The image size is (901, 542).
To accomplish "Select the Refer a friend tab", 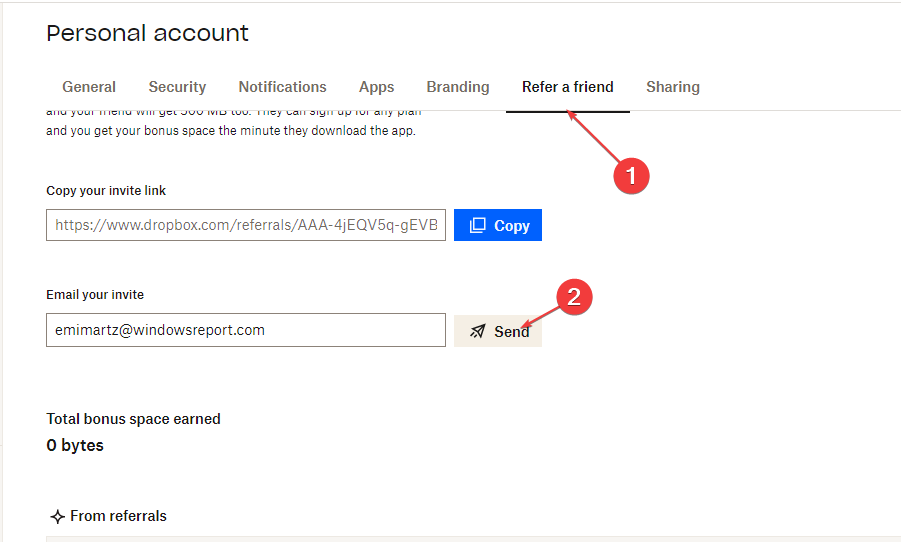I will (568, 87).
